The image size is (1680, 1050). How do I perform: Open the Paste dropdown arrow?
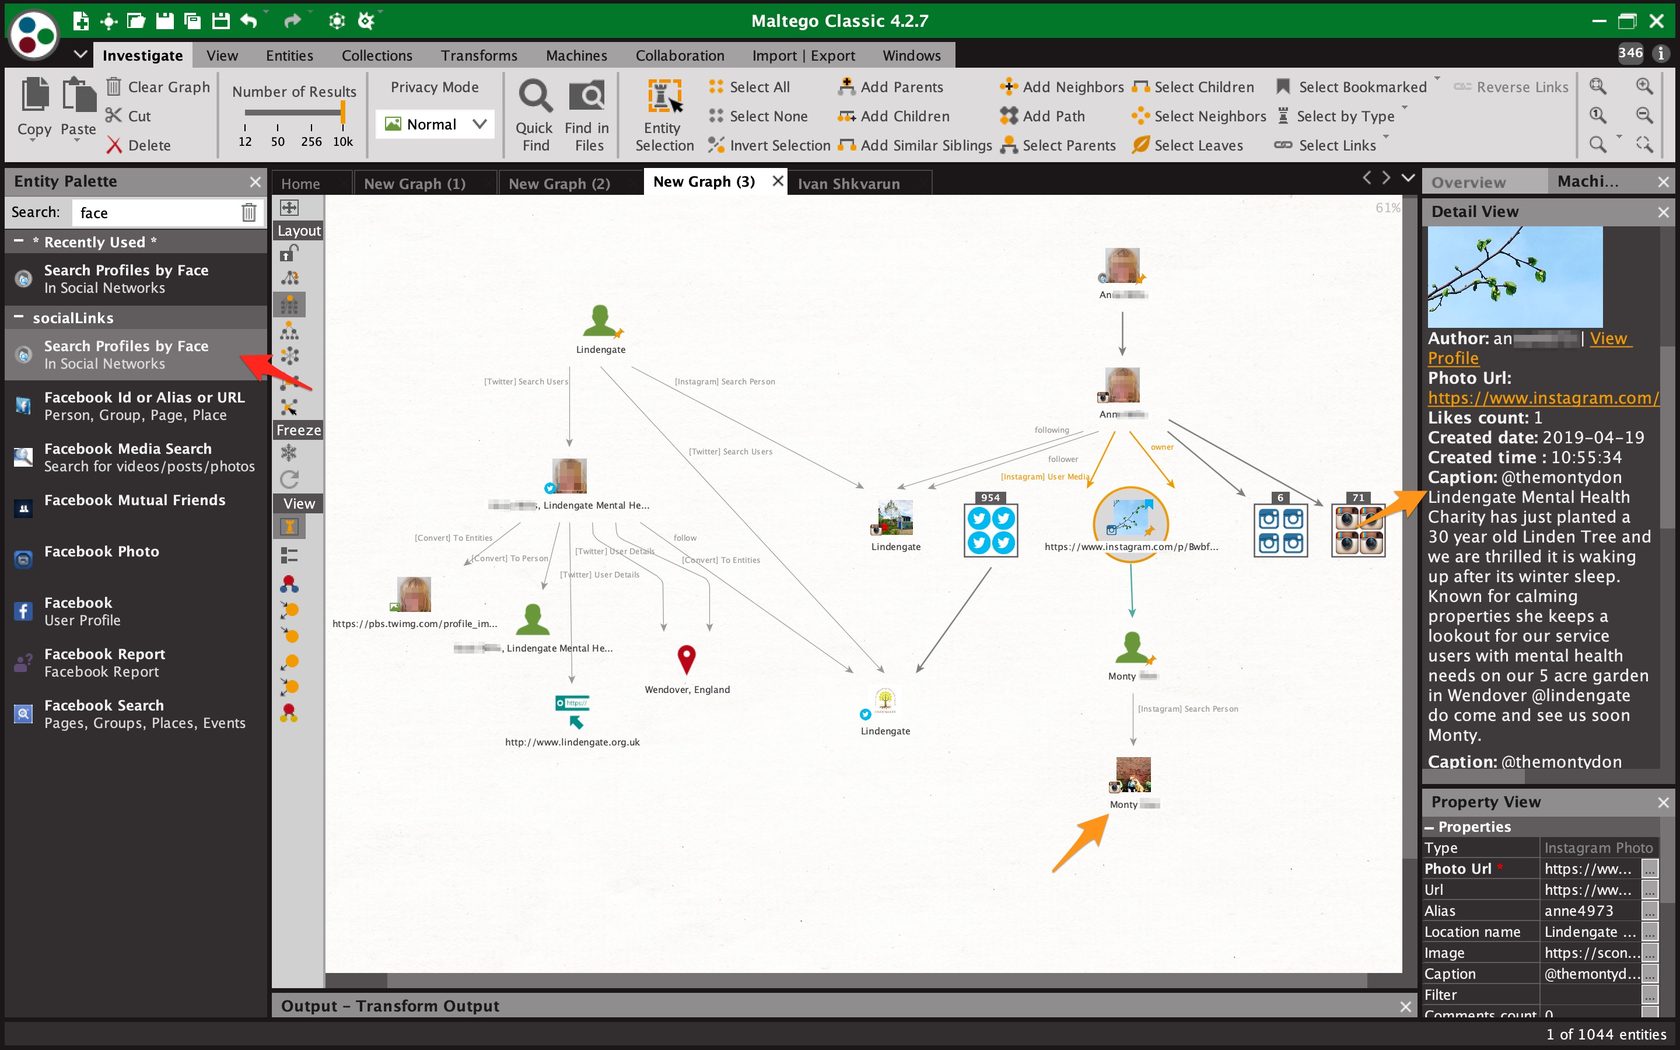[x=78, y=141]
